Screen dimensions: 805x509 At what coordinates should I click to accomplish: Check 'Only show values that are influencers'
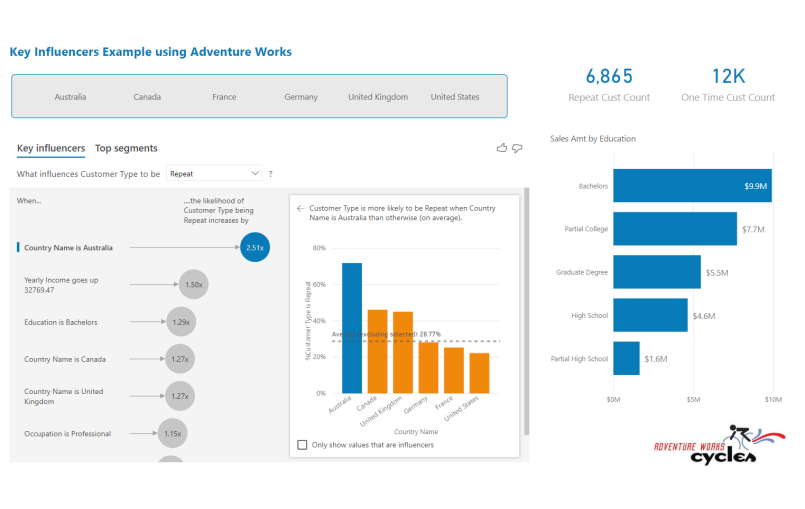tap(302, 445)
